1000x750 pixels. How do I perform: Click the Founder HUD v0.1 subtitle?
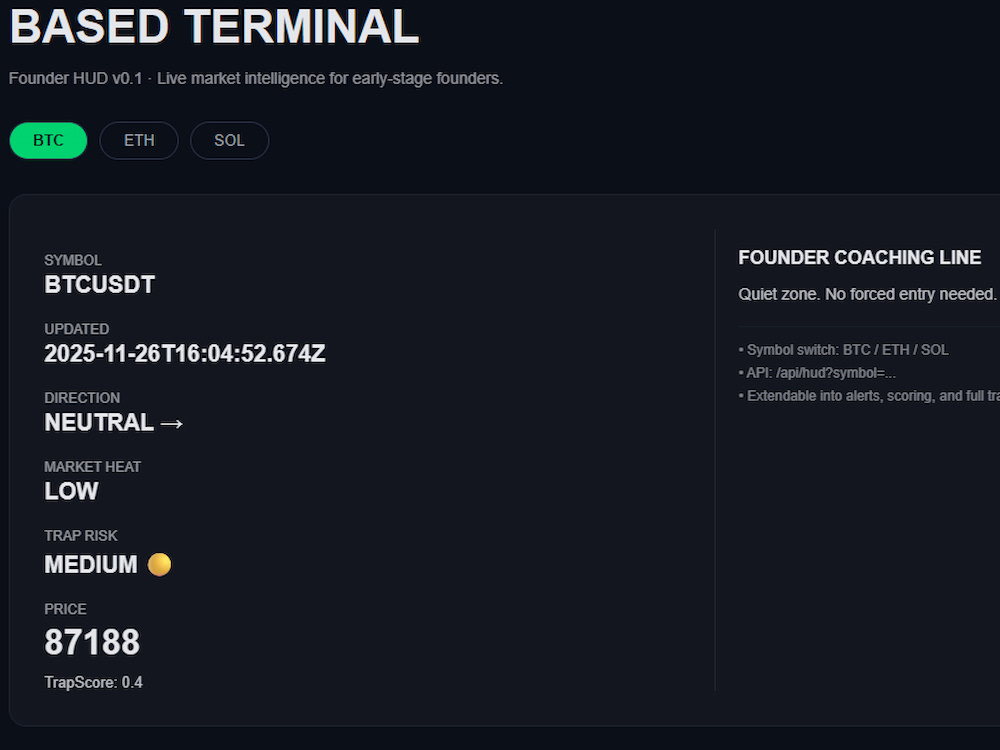(256, 78)
